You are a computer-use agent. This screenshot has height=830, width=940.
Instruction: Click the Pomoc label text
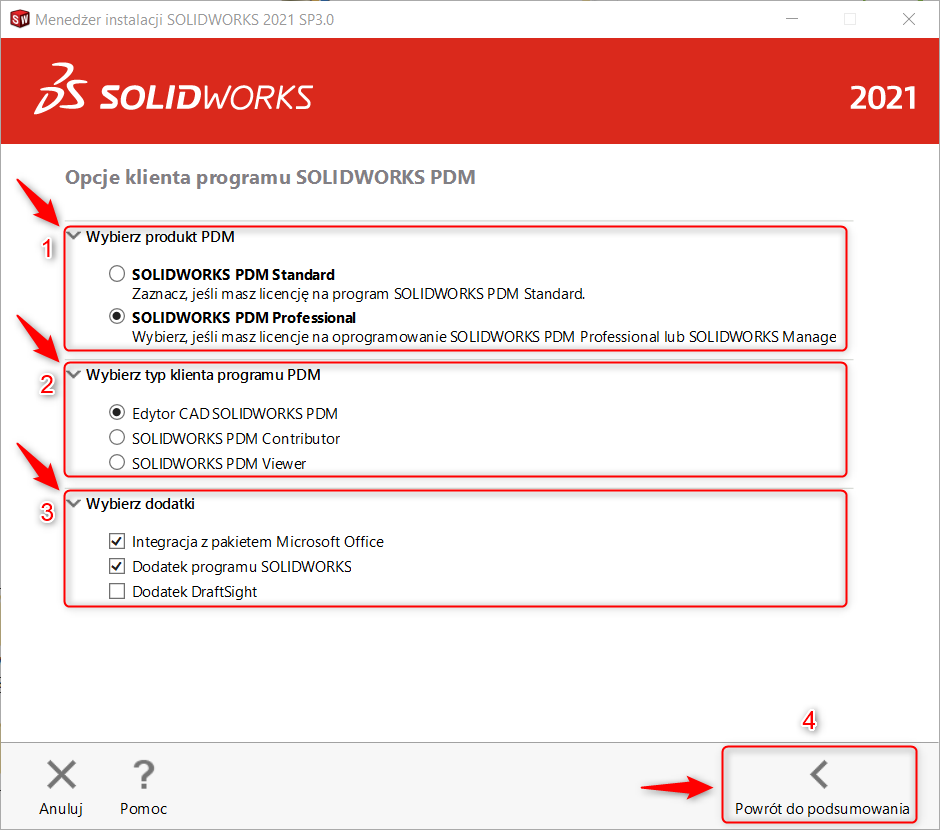[x=143, y=808]
